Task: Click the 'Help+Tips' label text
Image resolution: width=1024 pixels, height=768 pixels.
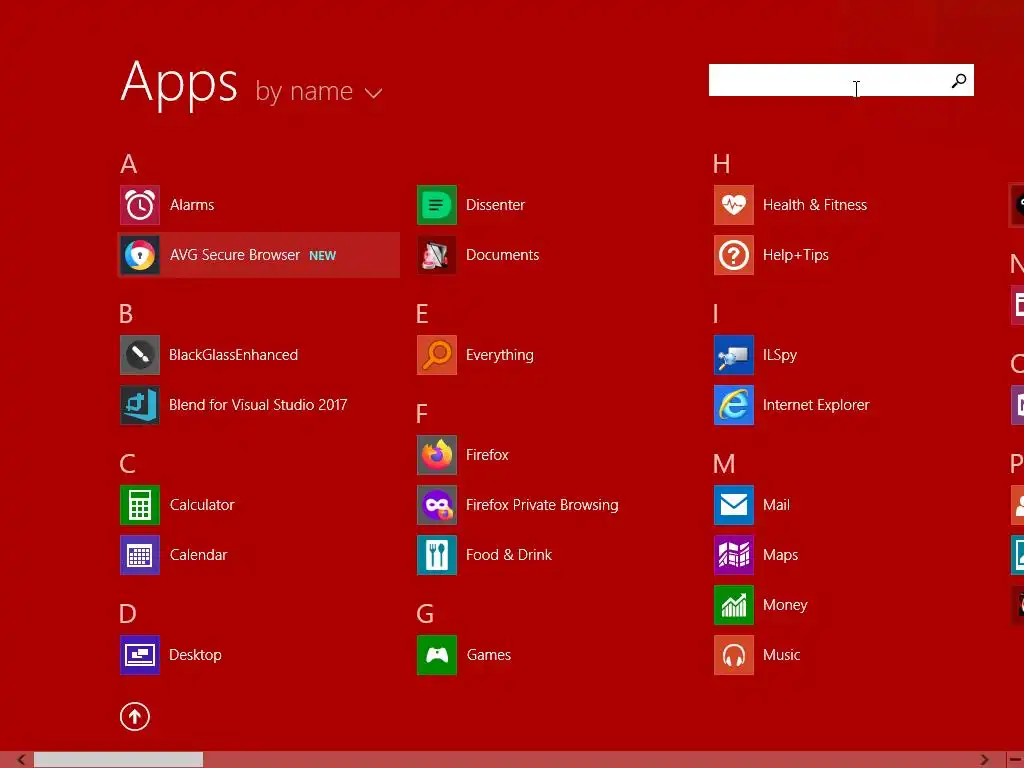Action: pyautogui.click(x=795, y=255)
